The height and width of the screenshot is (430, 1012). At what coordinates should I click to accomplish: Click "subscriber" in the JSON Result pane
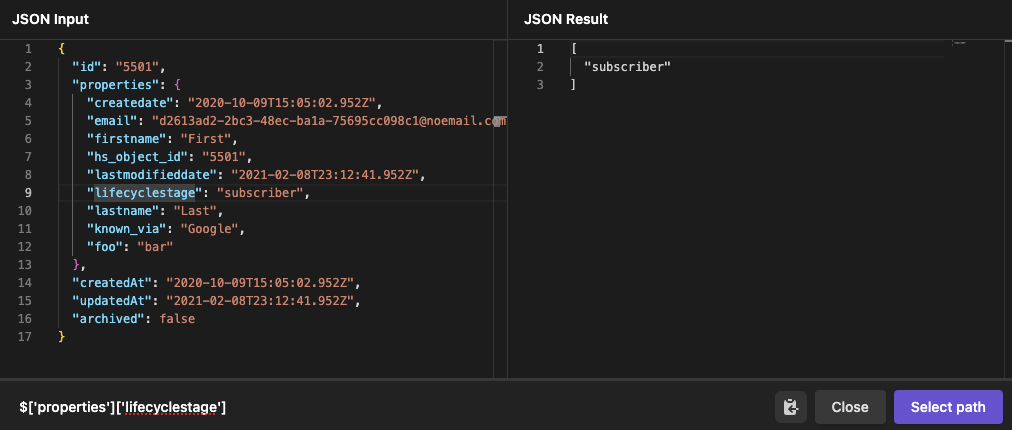tap(627, 67)
